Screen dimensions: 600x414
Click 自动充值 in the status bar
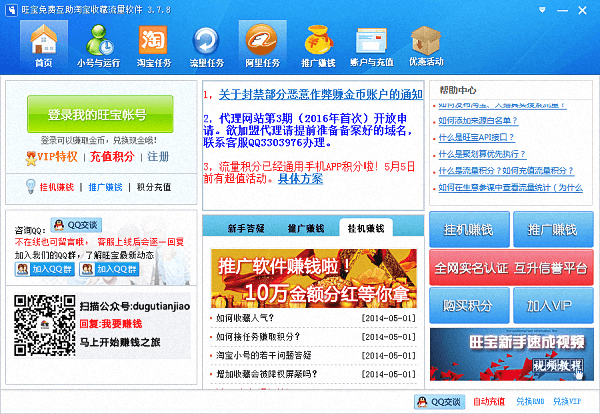(489, 401)
